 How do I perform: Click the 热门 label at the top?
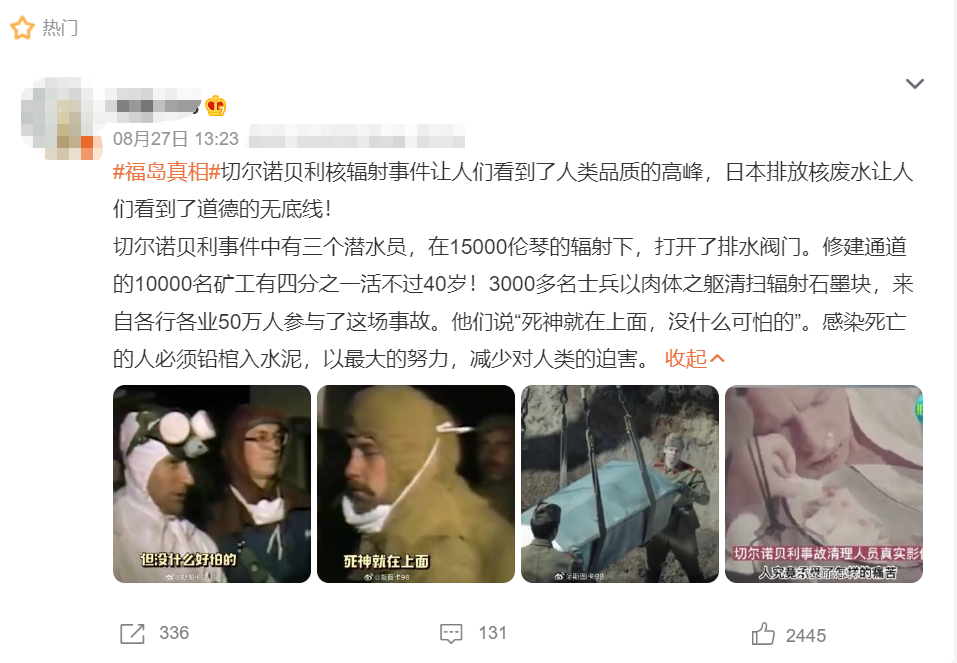point(60,28)
